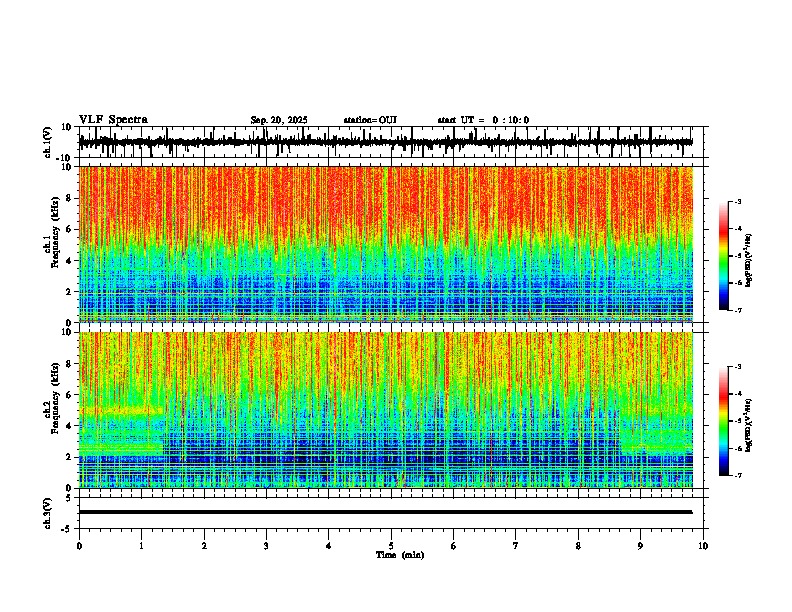792x612 pixels.
Task: Click the "ch.1(V)" axis label
Action: 48,142
